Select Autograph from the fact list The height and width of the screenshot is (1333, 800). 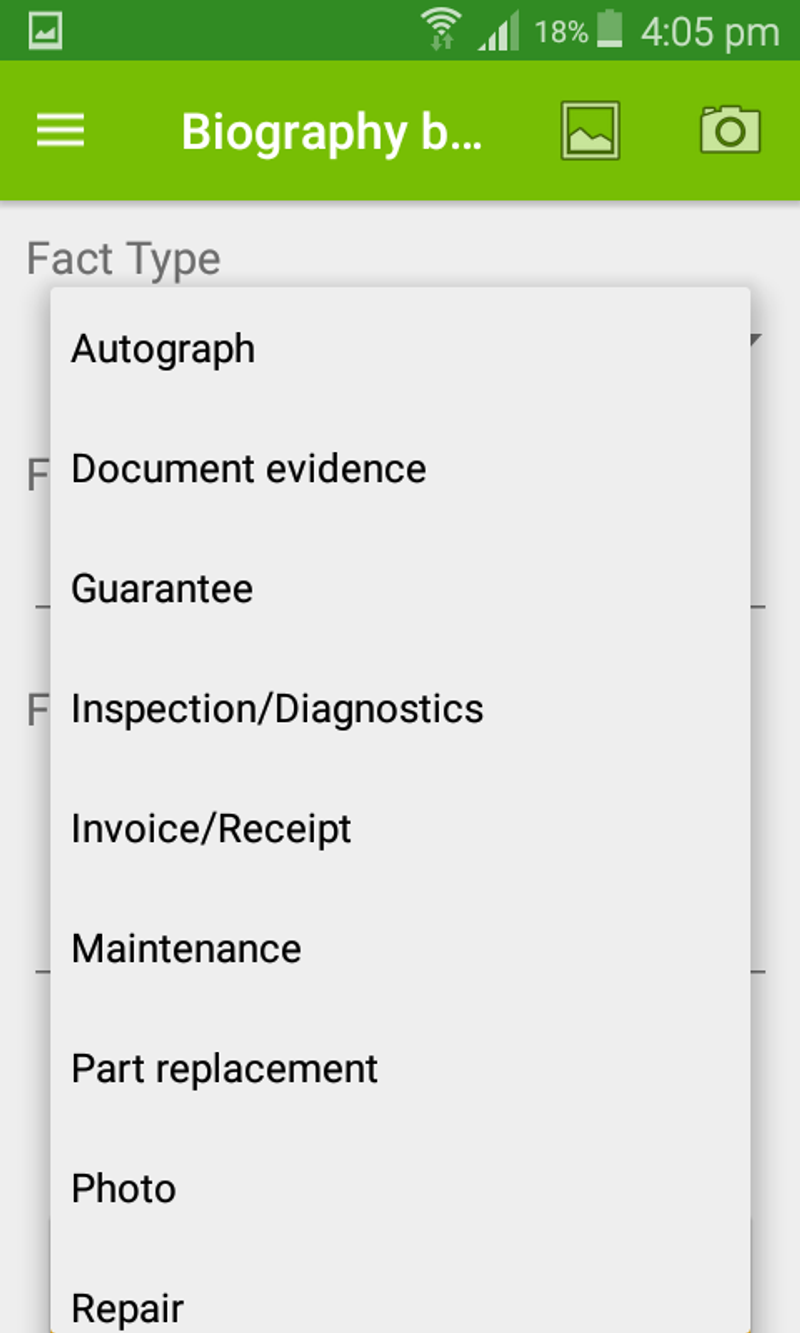pyautogui.click(x=162, y=348)
